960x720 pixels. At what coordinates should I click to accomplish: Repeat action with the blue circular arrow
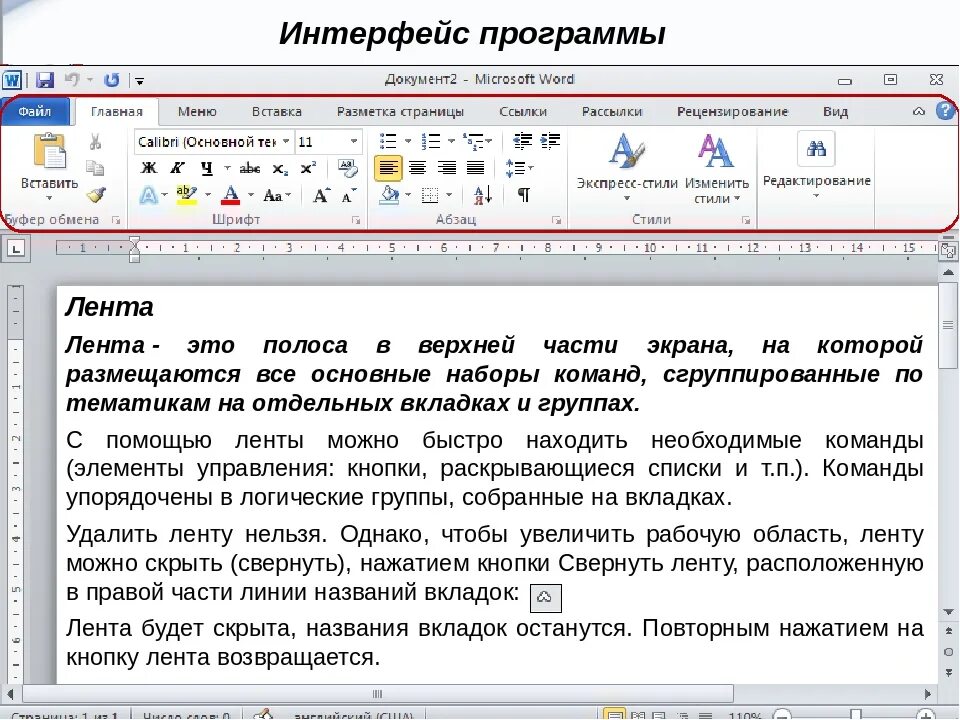[111, 80]
